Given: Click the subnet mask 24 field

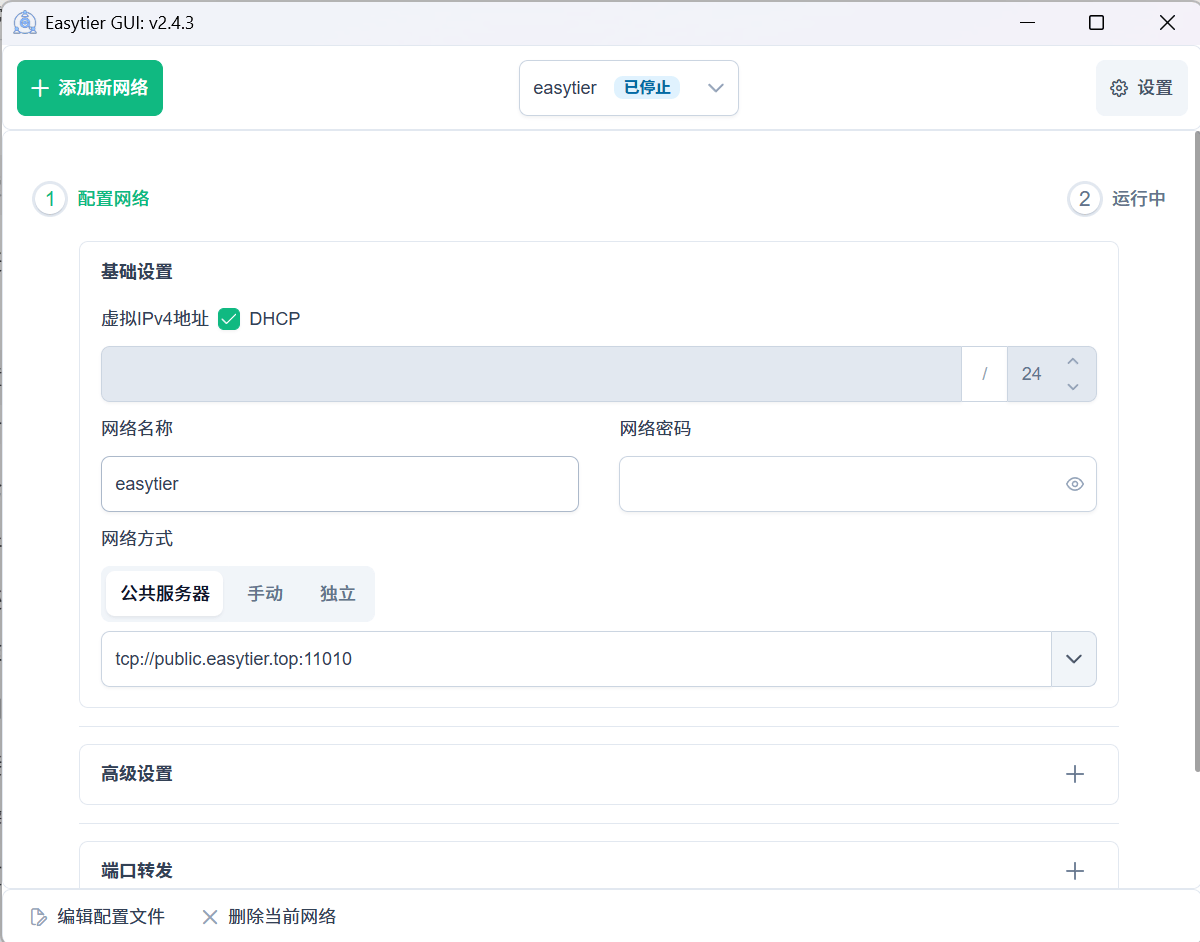Looking at the screenshot, I should coord(1051,374).
